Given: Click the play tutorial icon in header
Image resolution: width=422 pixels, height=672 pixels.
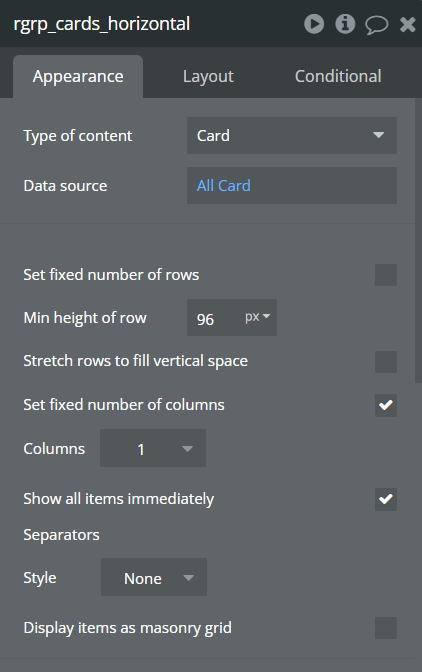Looking at the screenshot, I should point(314,24).
